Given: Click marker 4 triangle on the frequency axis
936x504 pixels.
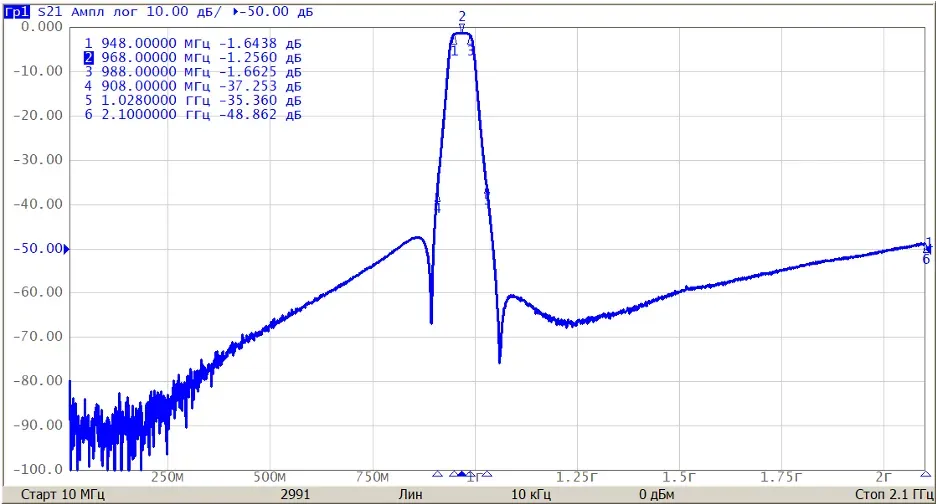Looking at the screenshot, I should pos(438,474).
